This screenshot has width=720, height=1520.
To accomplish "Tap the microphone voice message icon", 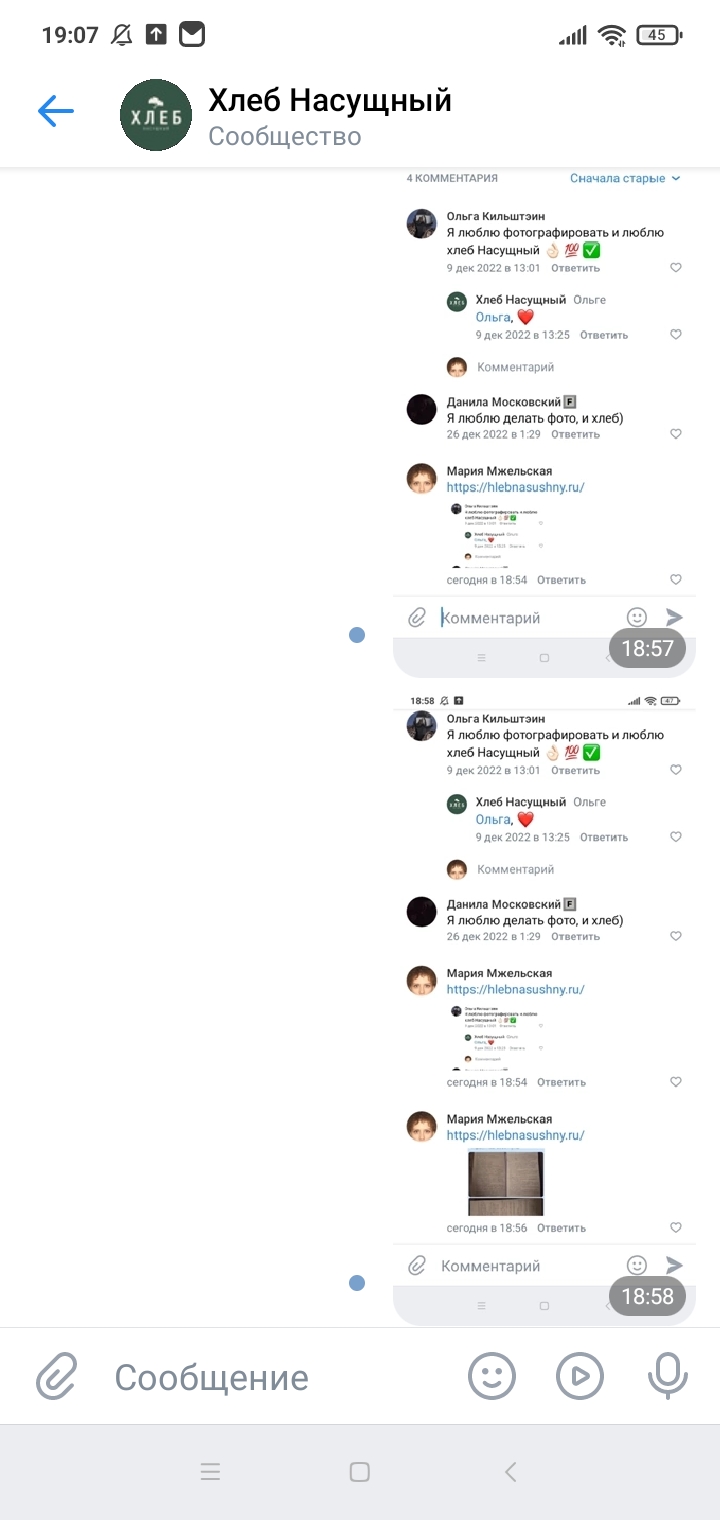I will [x=667, y=1376].
